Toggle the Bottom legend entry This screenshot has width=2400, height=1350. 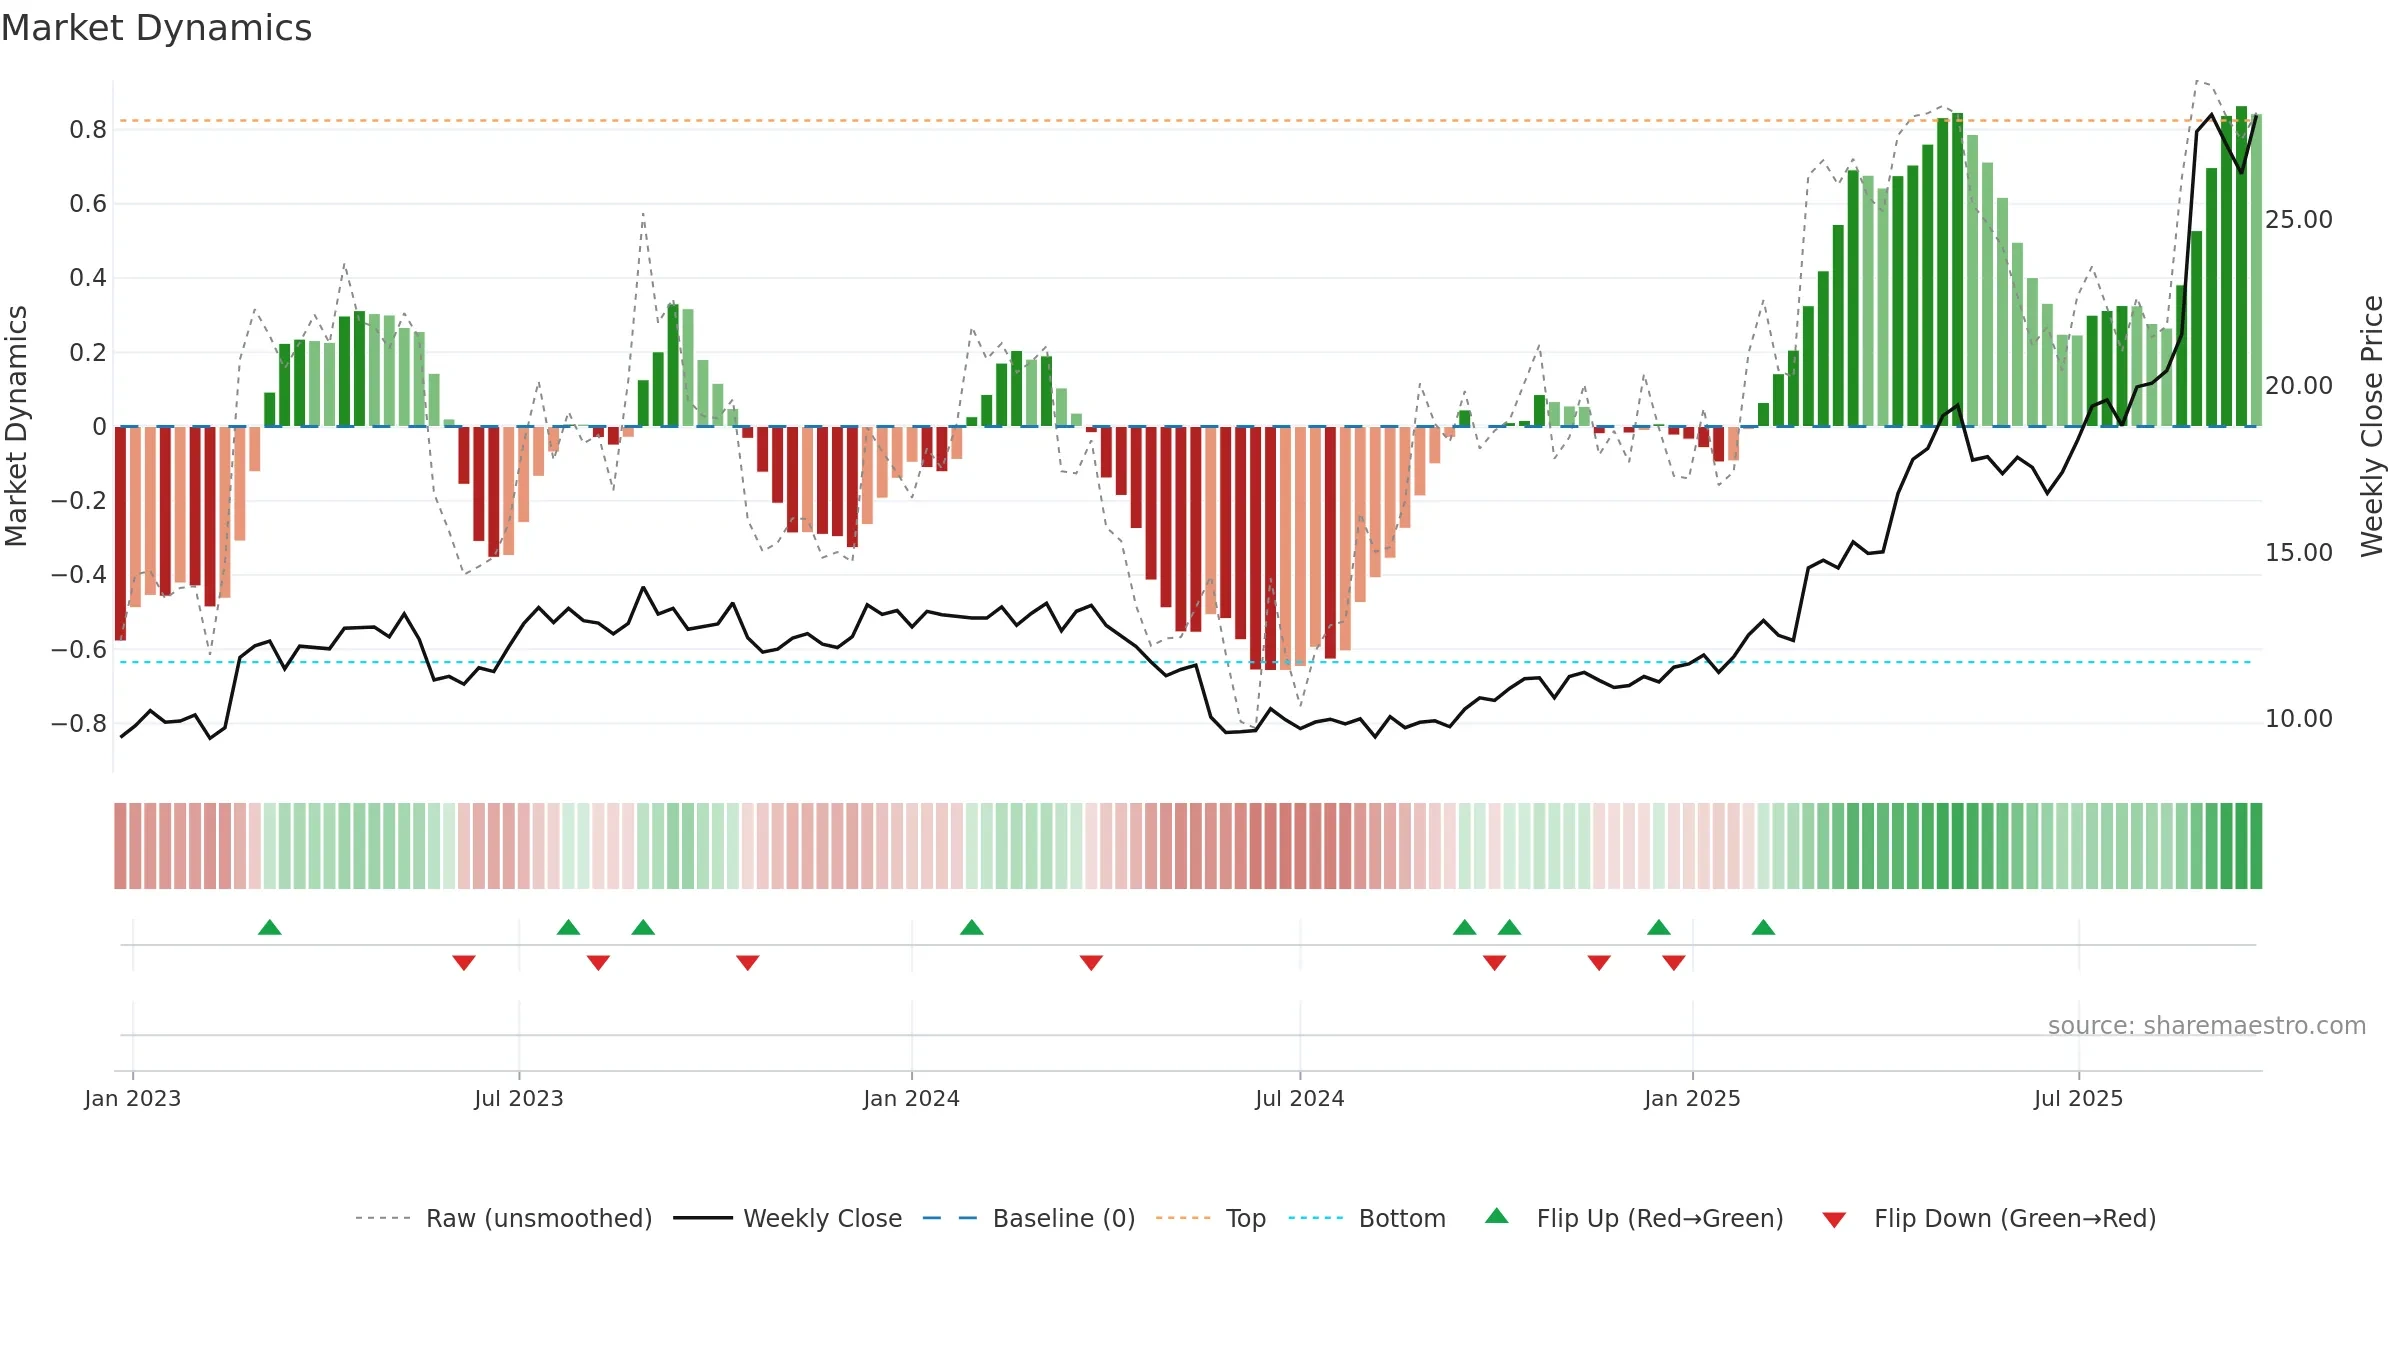coord(1367,1218)
